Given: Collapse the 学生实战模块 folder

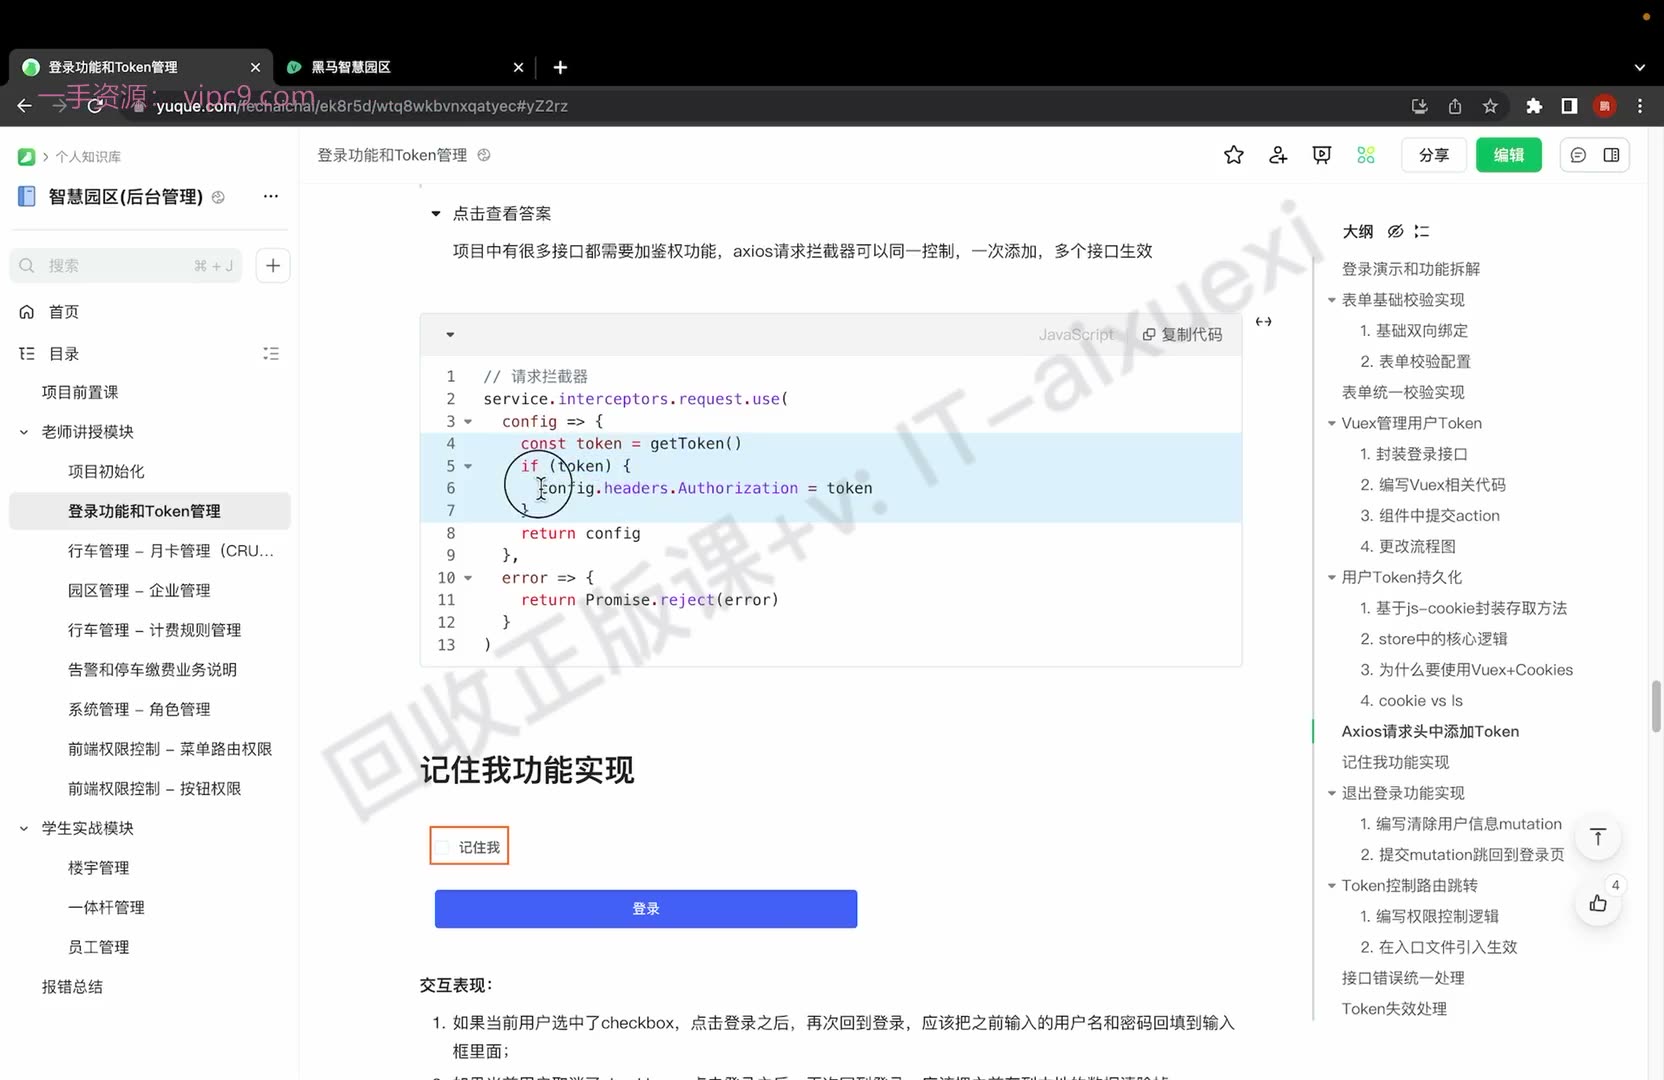Looking at the screenshot, I should click(x=24, y=828).
